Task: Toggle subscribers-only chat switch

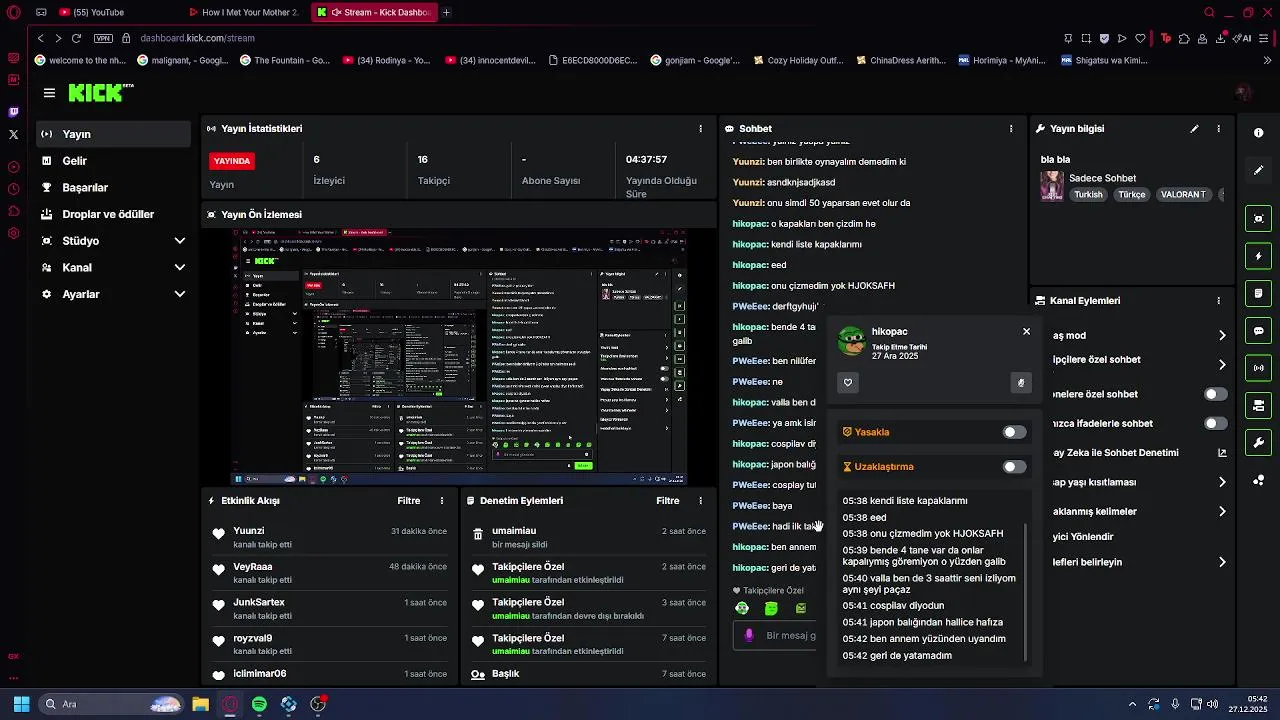Action: [1215, 394]
